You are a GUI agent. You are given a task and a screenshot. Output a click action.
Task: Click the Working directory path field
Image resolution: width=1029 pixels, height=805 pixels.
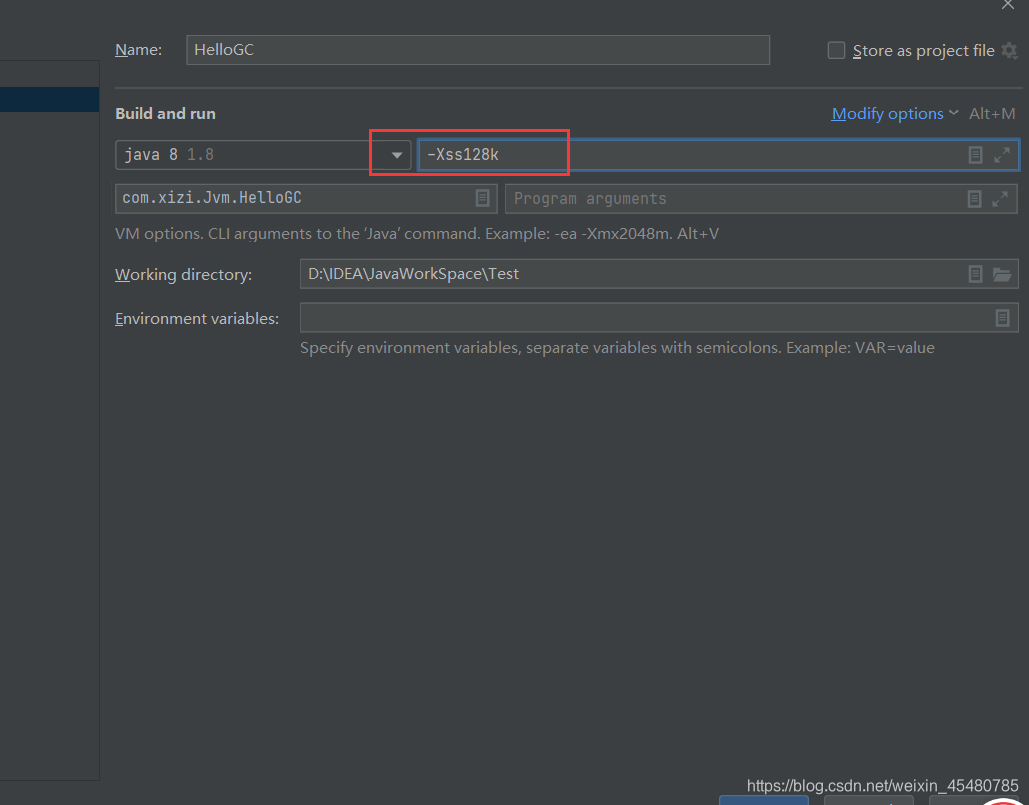pos(659,274)
